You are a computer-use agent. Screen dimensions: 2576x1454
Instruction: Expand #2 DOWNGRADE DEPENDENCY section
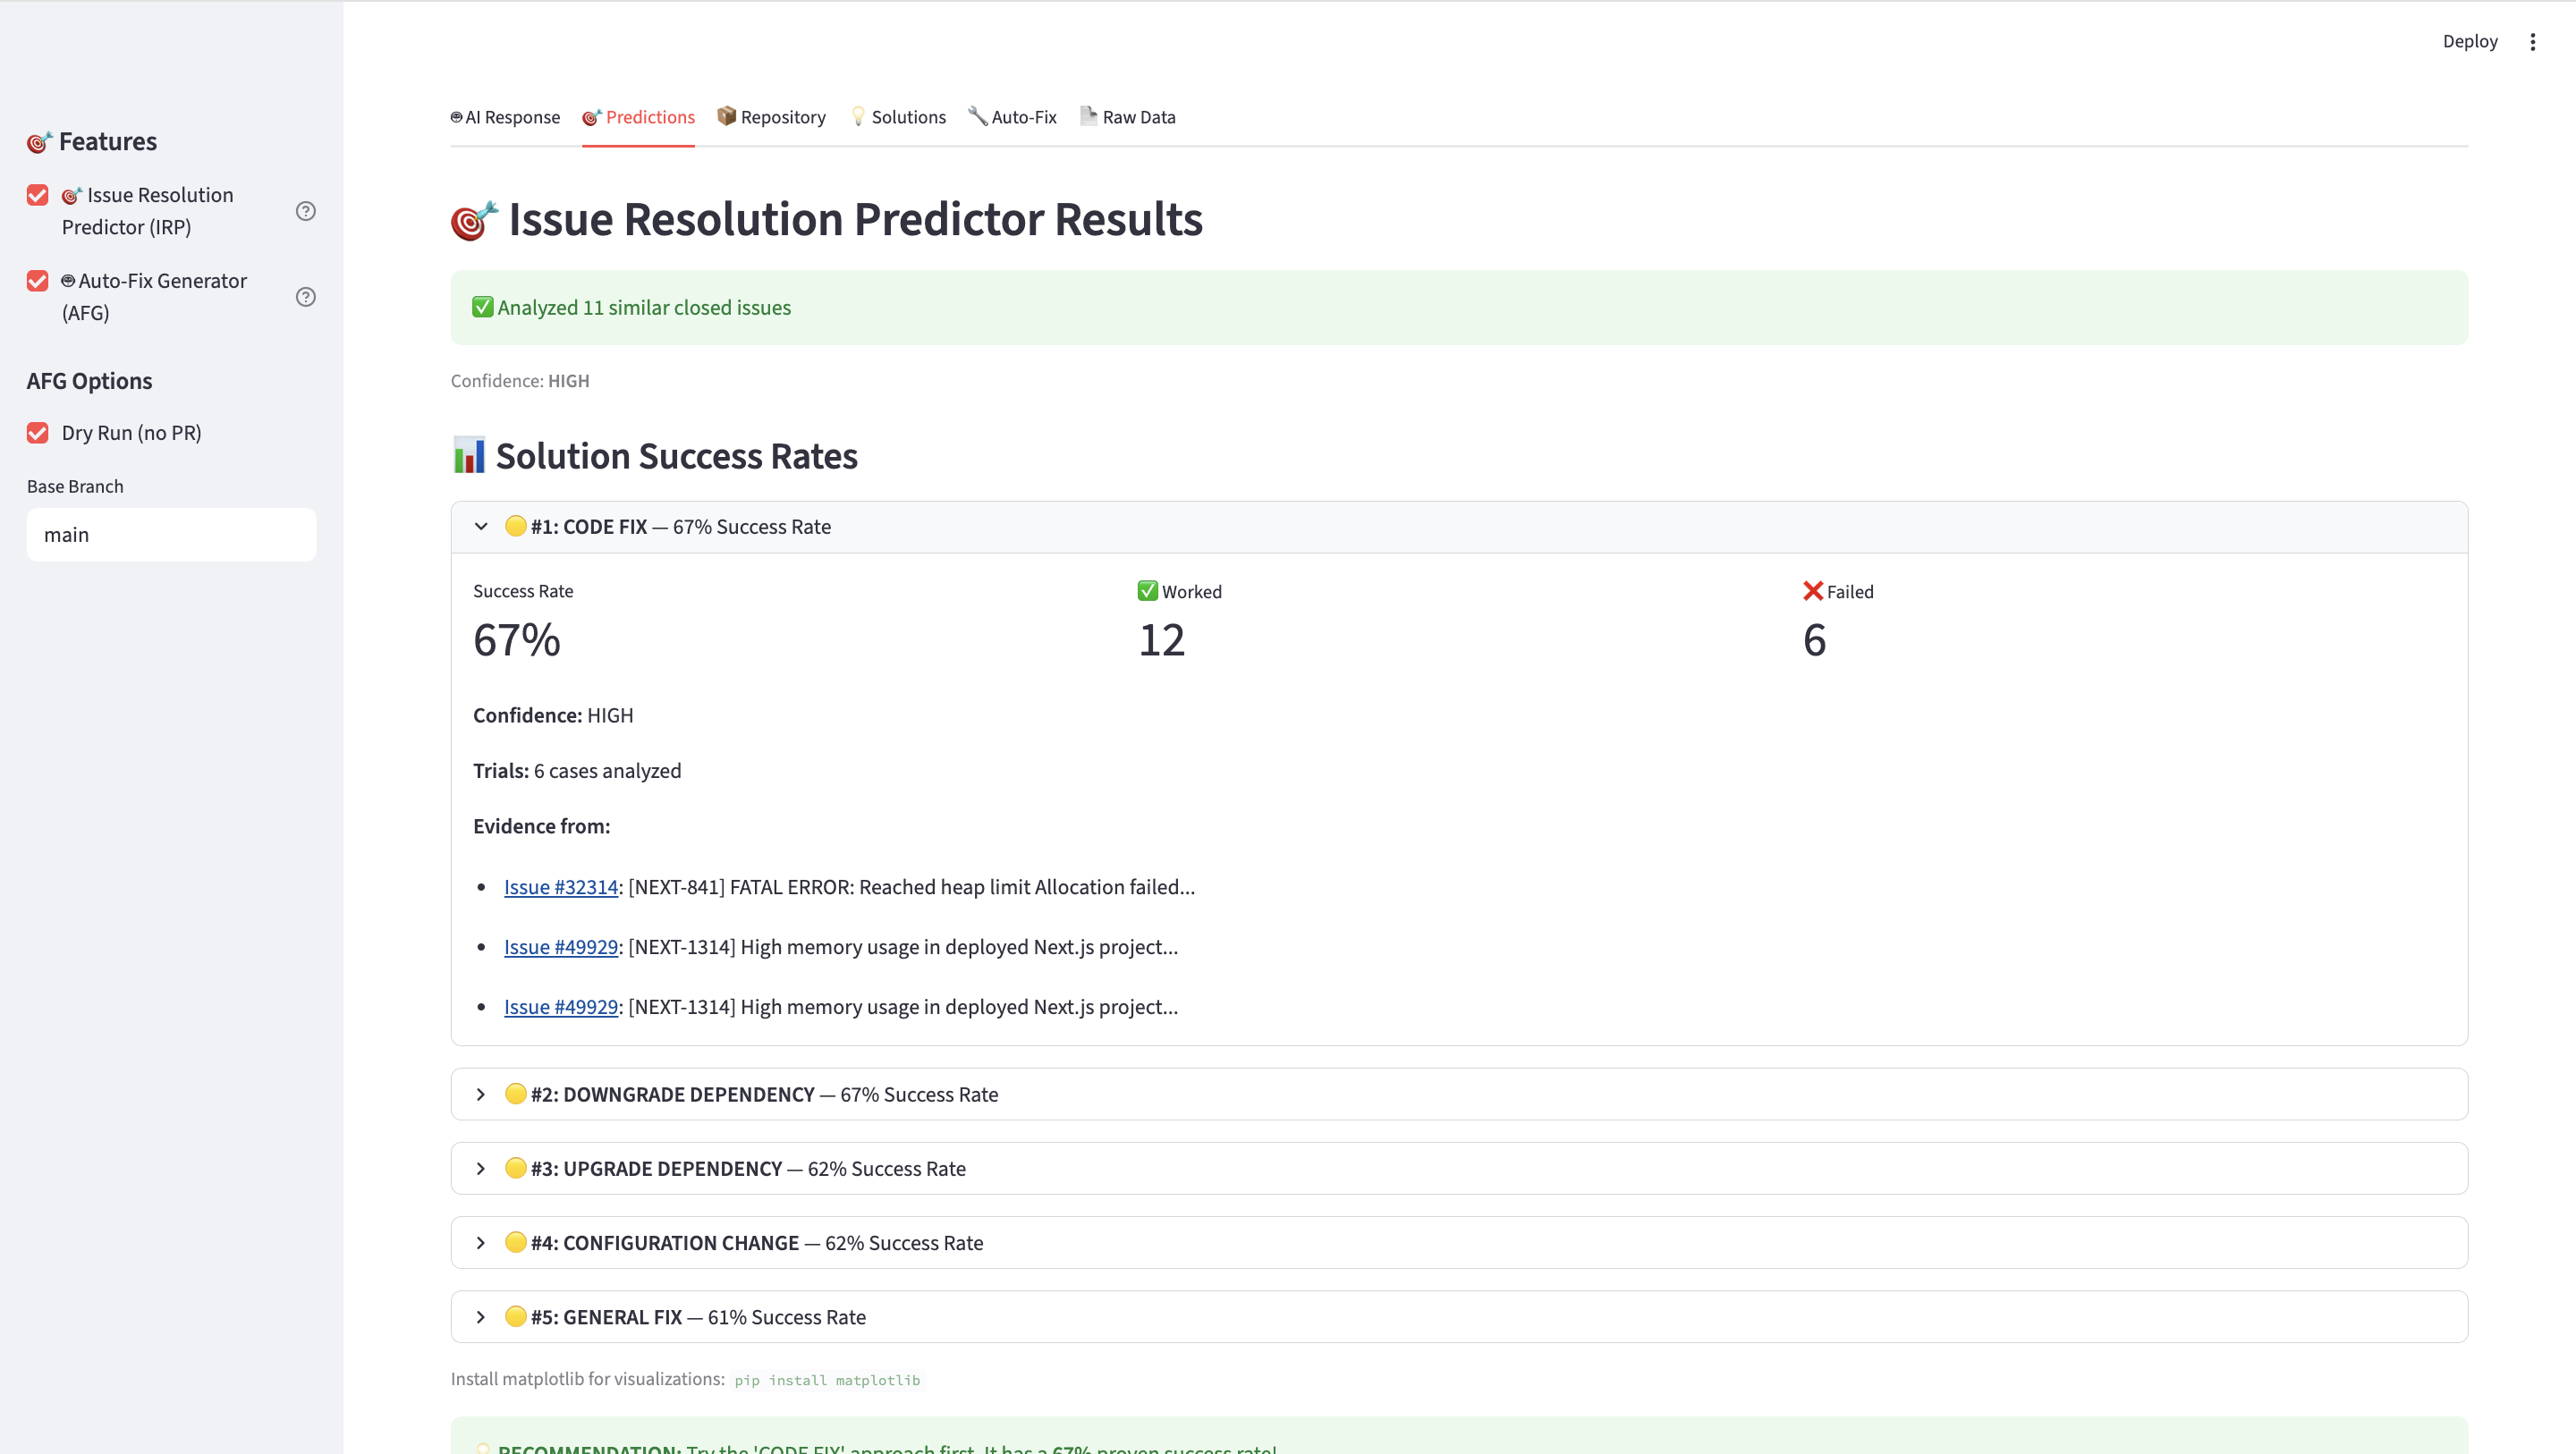tap(481, 1095)
